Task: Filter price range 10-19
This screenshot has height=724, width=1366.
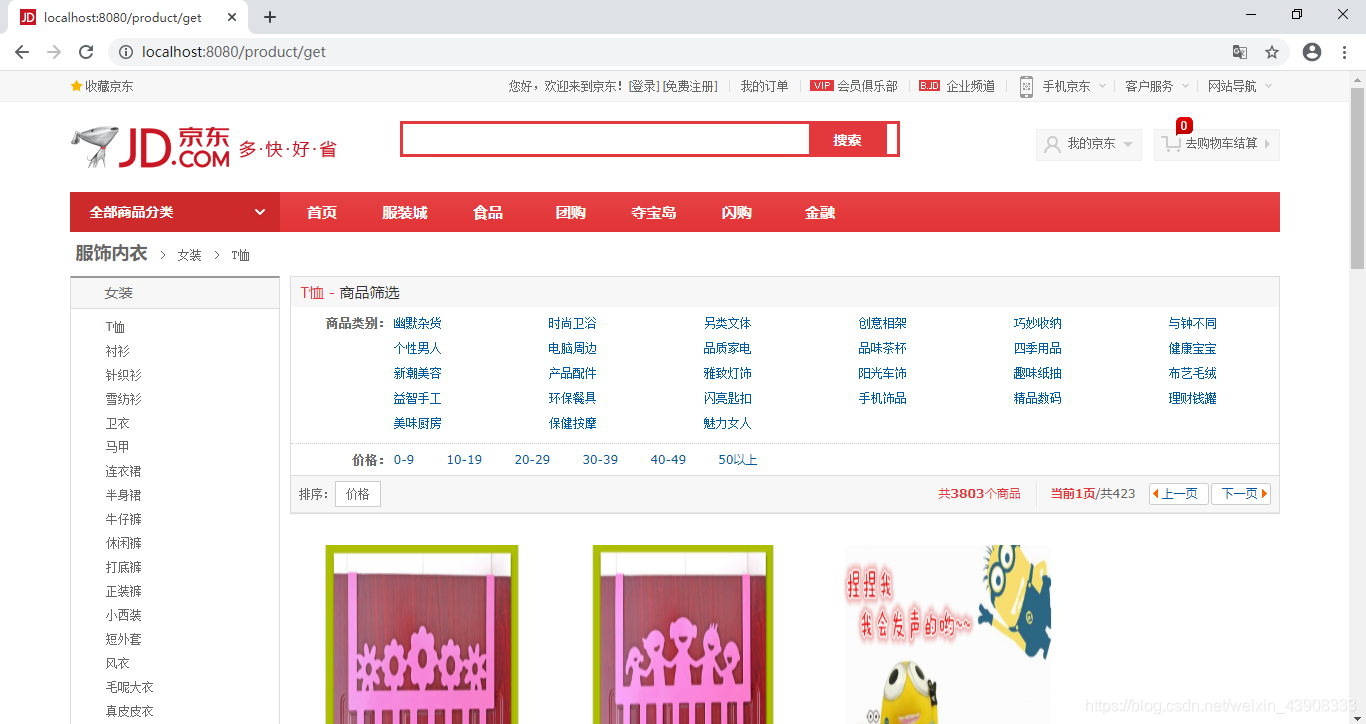Action: [464, 460]
